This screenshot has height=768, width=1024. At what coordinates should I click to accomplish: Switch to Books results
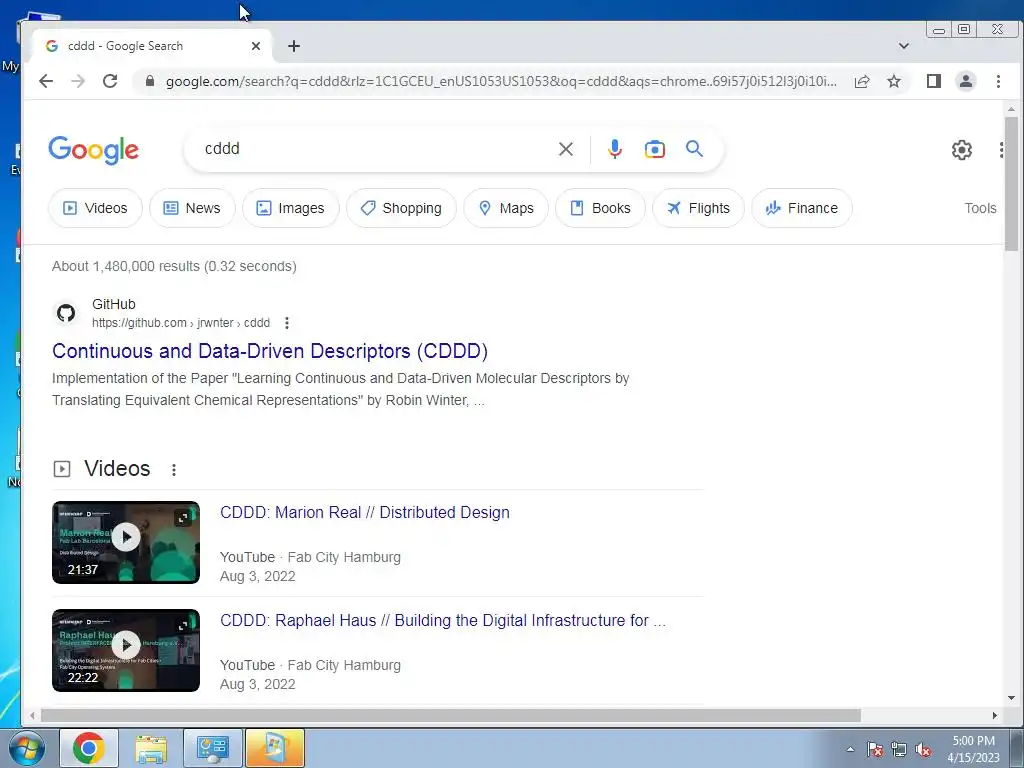tap(600, 208)
